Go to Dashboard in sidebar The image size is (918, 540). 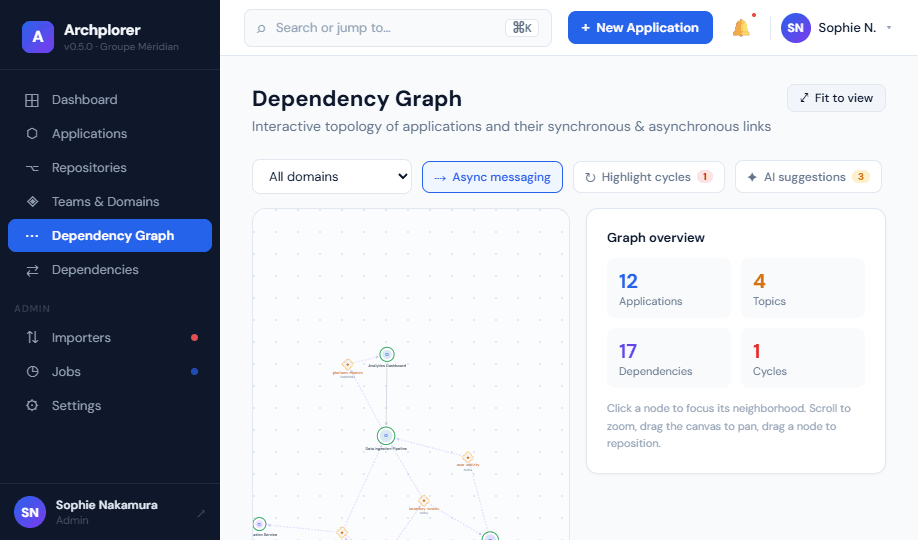(x=110, y=100)
